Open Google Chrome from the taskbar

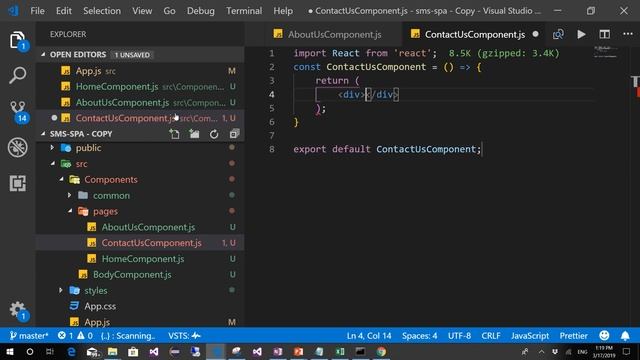[x=381, y=351]
